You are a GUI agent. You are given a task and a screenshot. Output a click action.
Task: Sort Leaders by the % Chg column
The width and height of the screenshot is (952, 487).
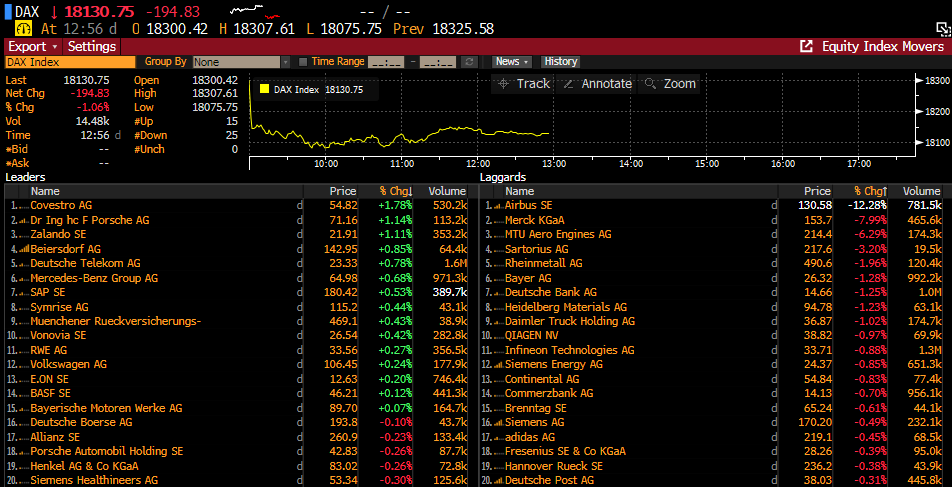pyautogui.click(x=396, y=191)
